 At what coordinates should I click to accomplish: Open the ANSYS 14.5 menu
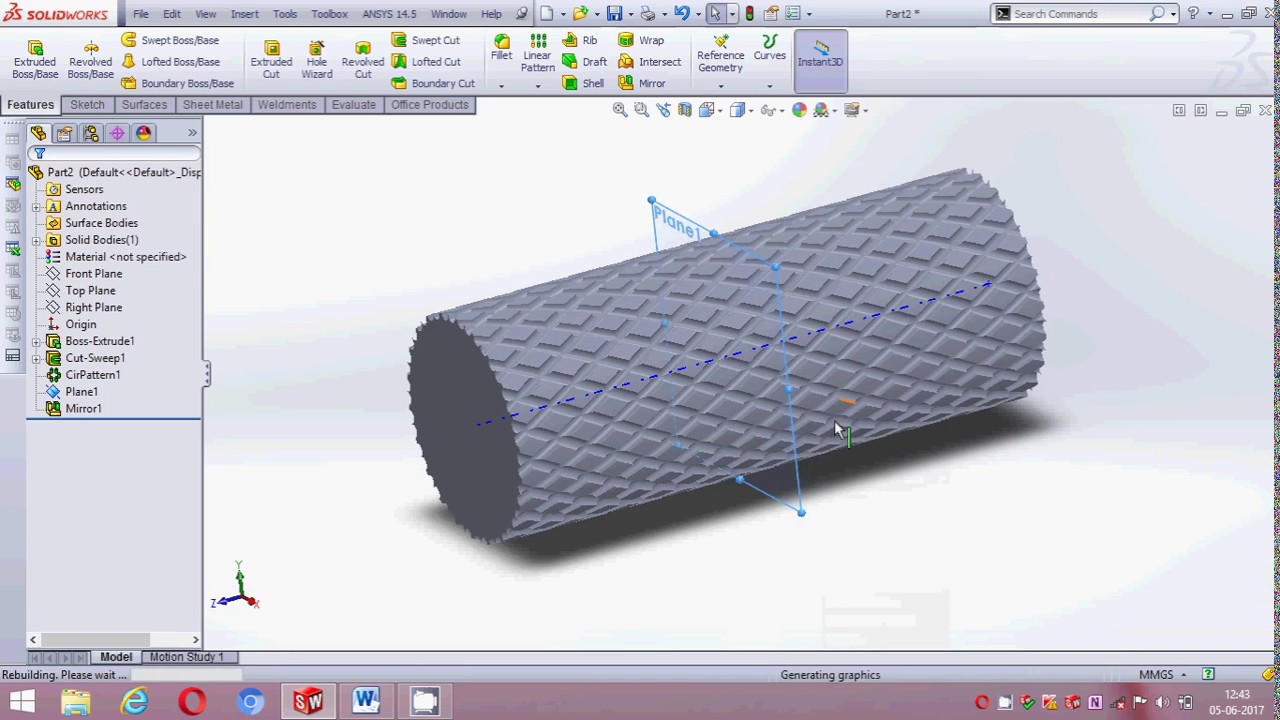coord(389,14)
